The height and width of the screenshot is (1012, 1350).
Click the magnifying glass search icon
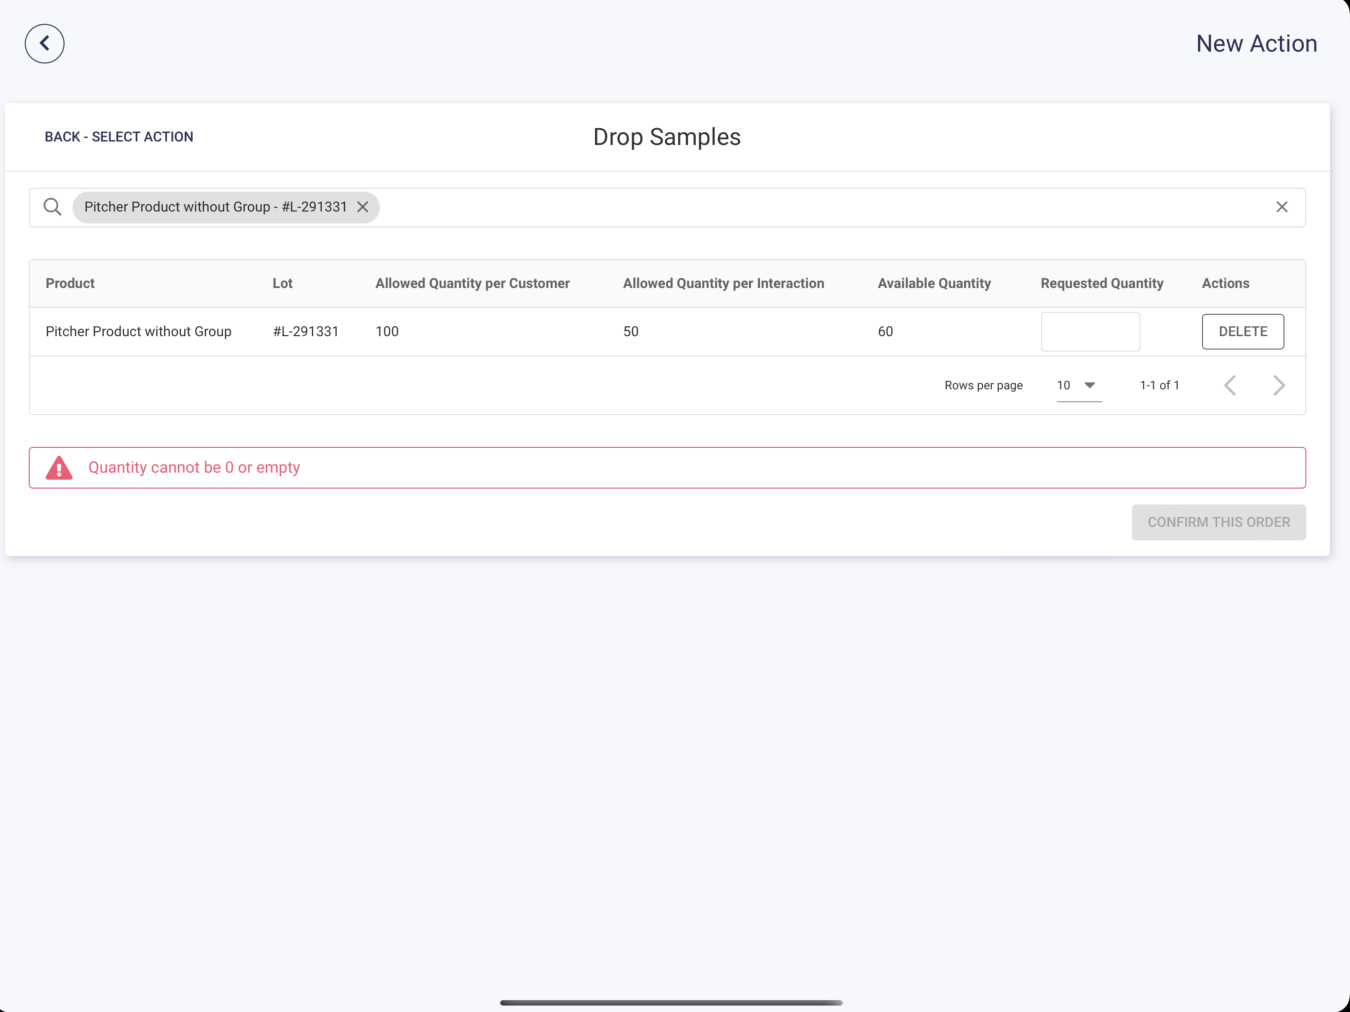pos(52,207)
